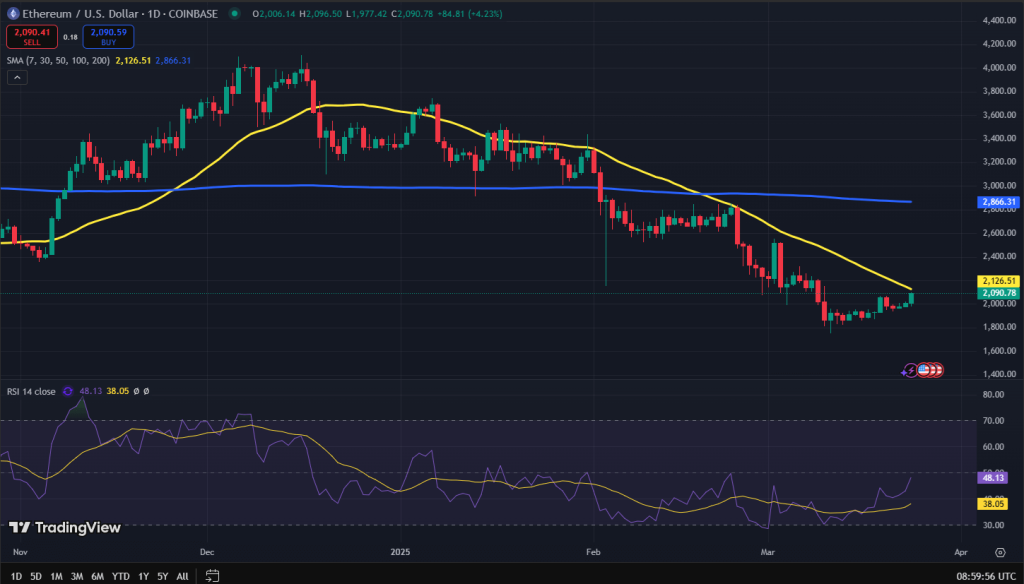
Task: Click the RSI indicator purple circle icon
Action: (67, 391)
